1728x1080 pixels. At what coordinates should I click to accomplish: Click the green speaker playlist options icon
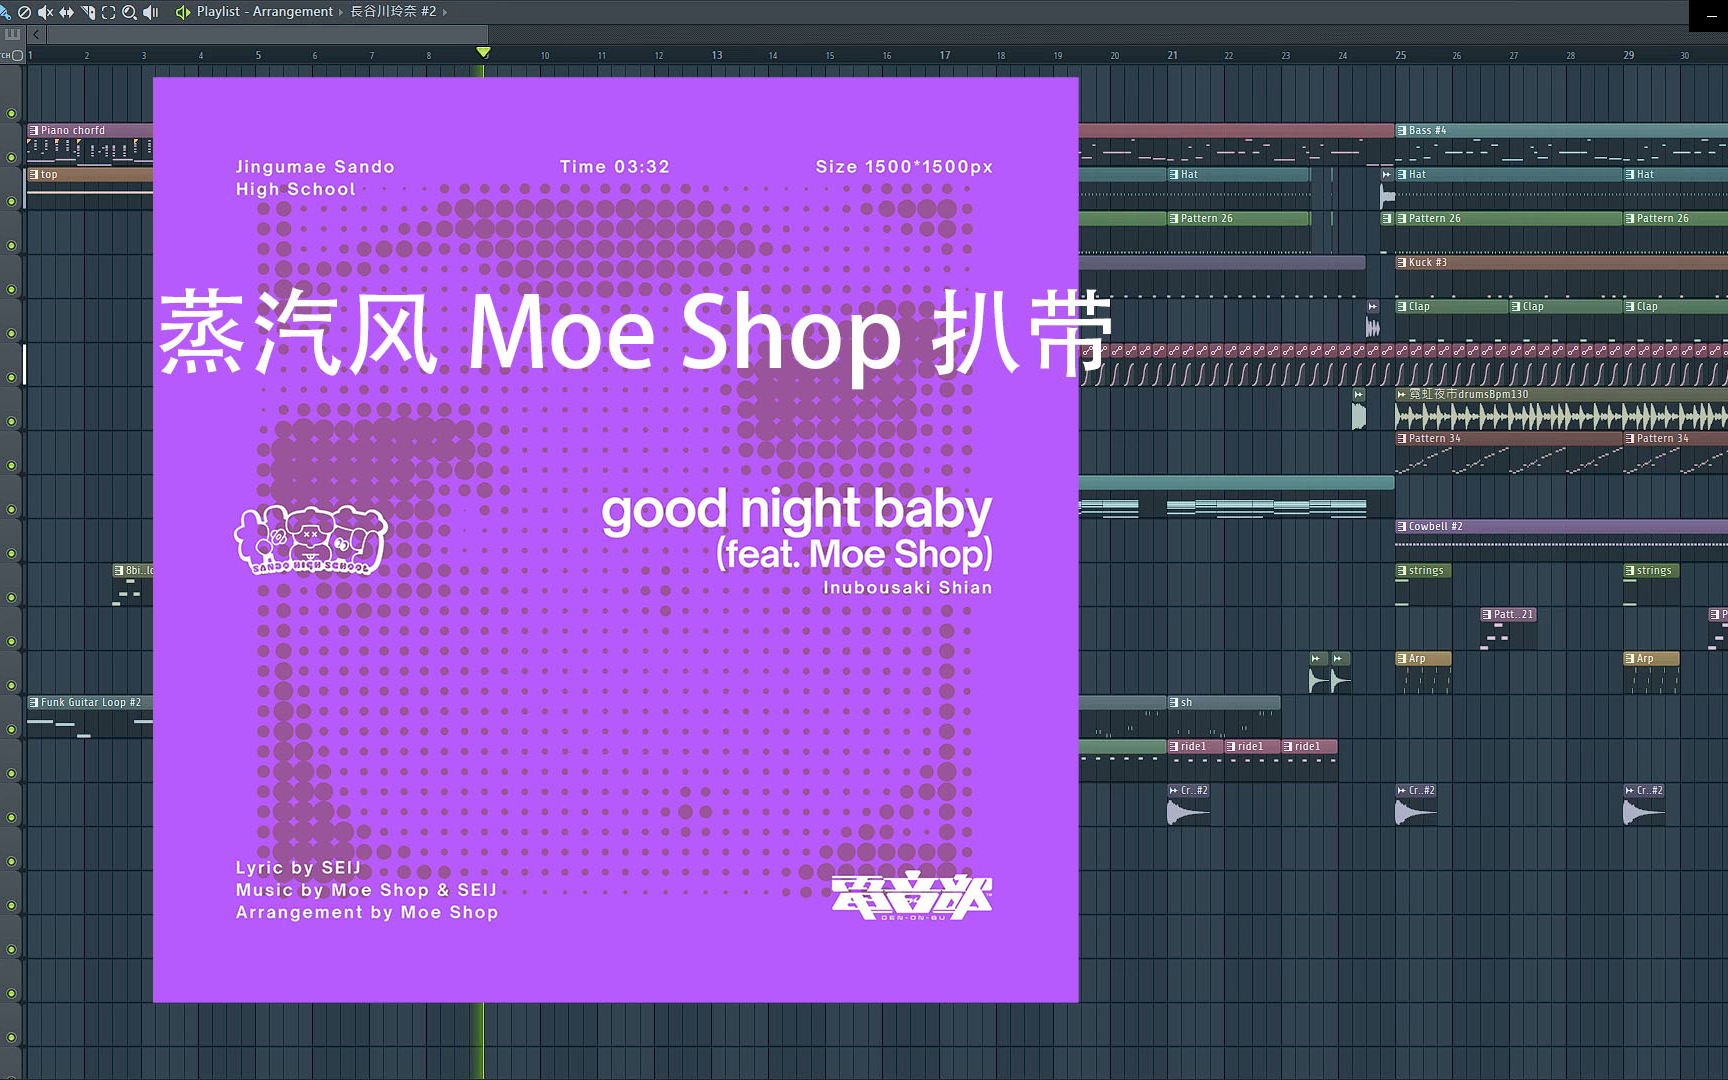tap(182, 12)
